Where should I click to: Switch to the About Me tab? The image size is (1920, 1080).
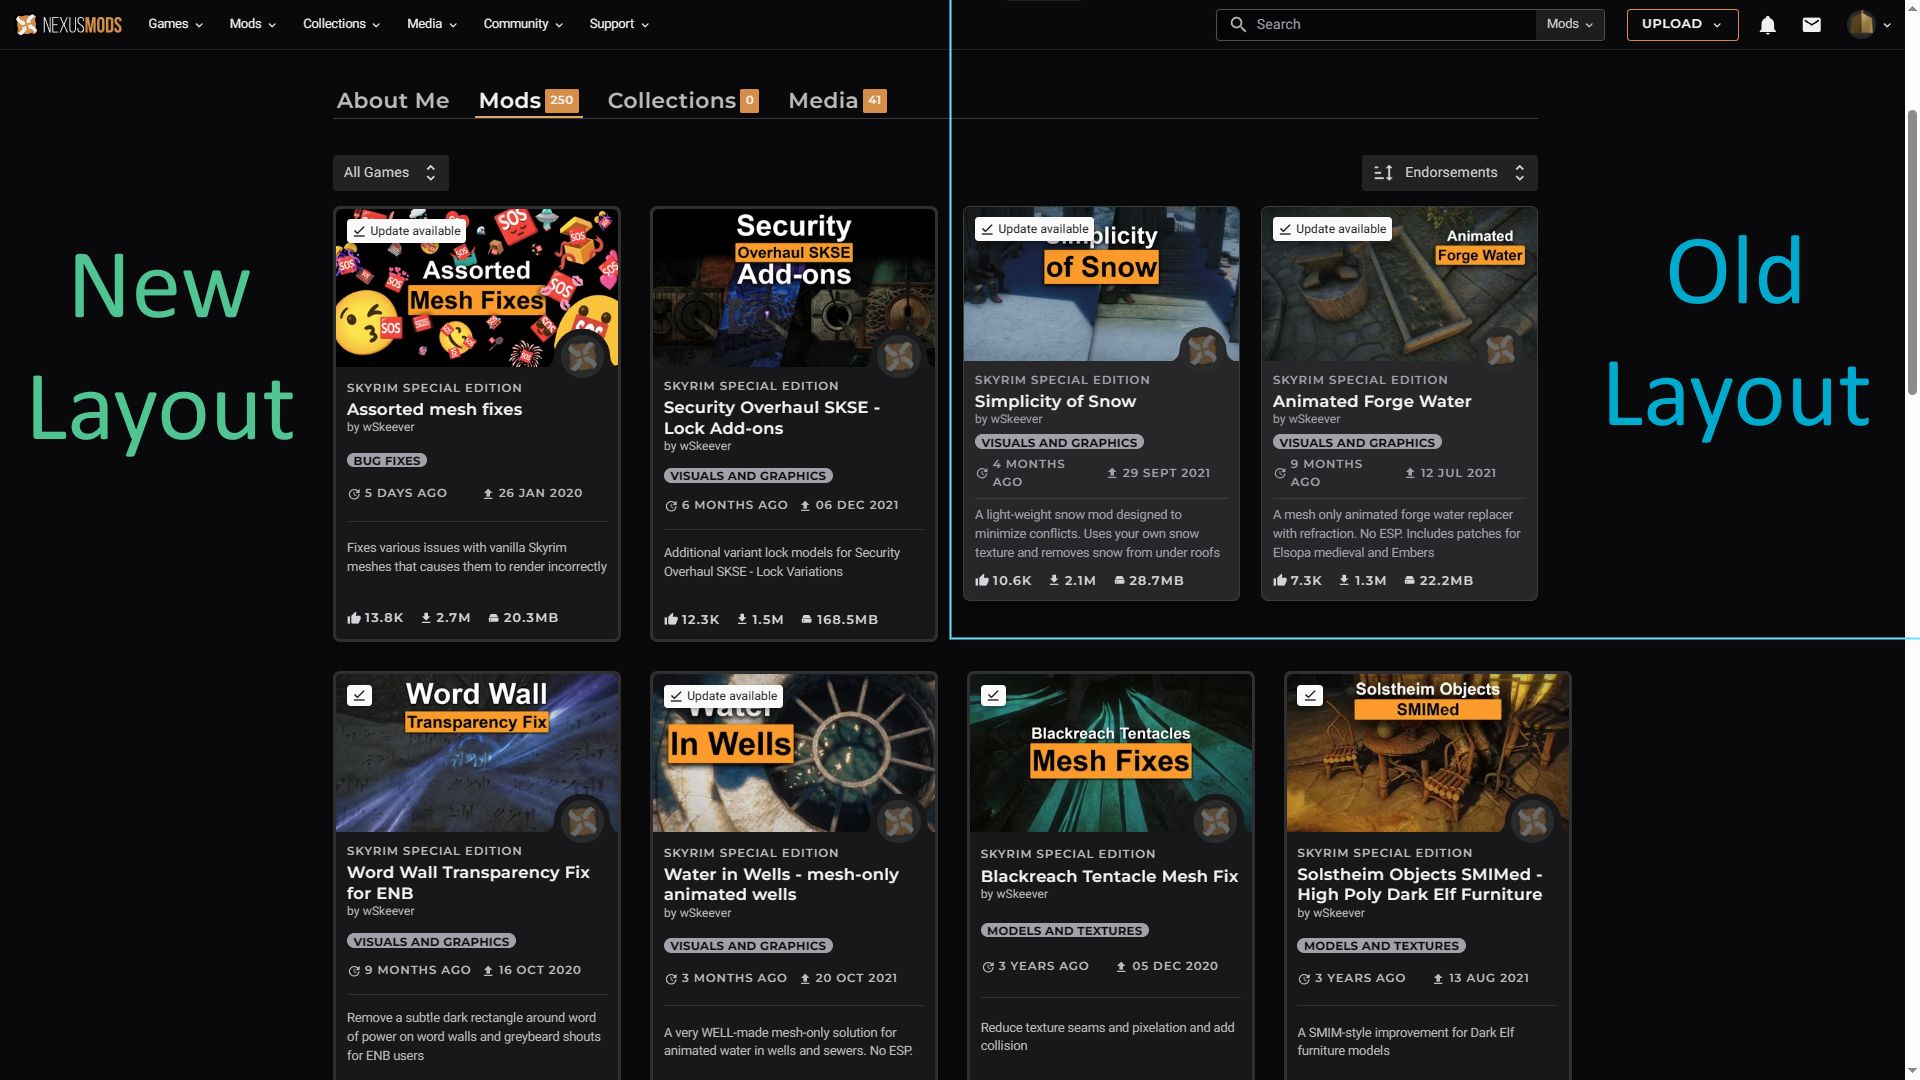click(393, 101)
